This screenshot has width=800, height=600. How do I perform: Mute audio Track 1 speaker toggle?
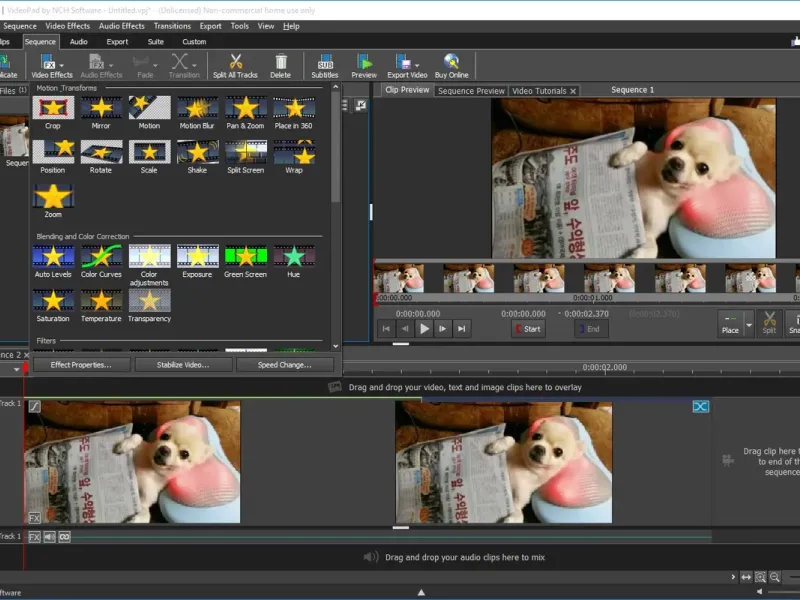pyautogui.click(x=49, y=537)
